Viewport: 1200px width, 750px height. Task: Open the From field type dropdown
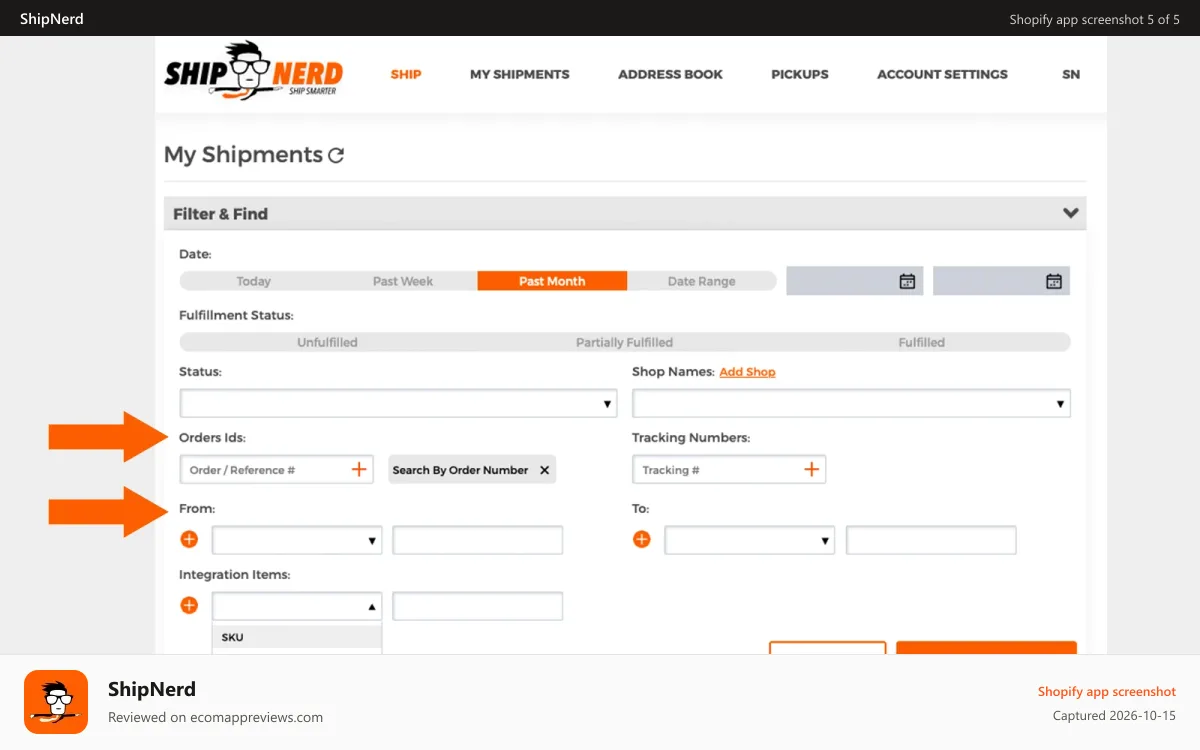pos(297,540)
